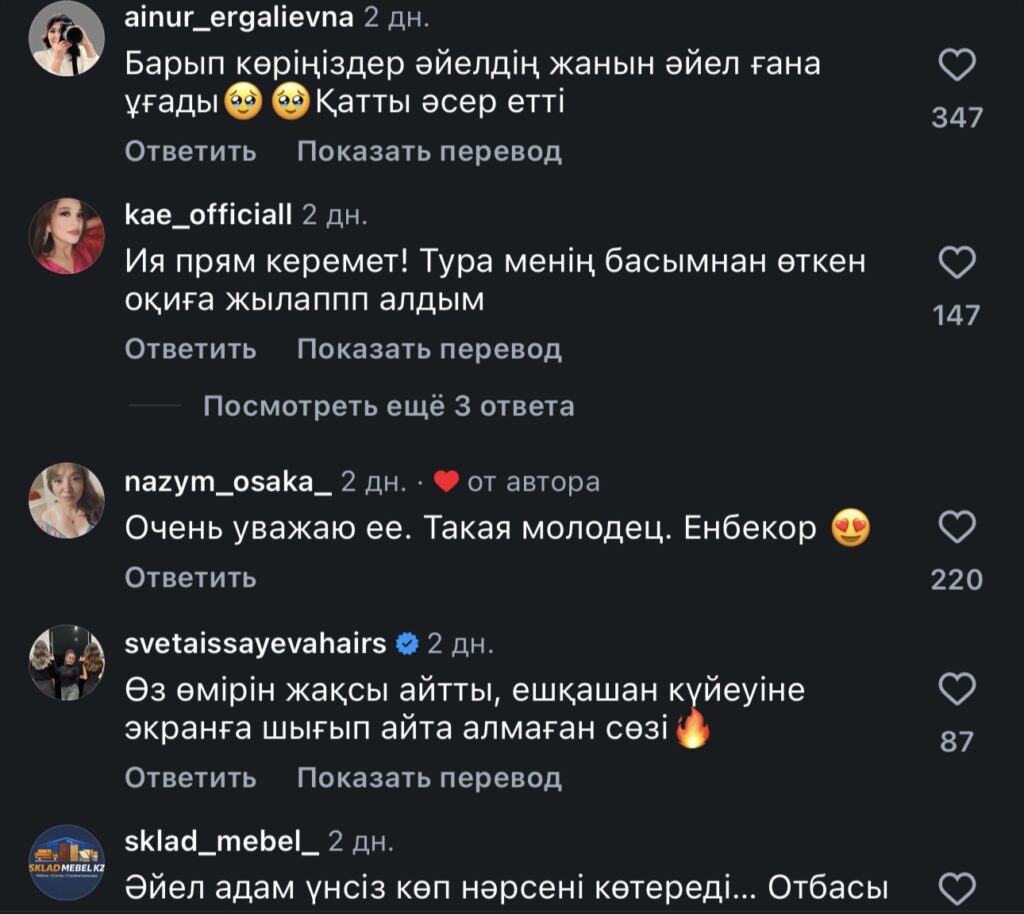Expand «Посмотреть ещё 3 ответа» replies

point(388,406)
